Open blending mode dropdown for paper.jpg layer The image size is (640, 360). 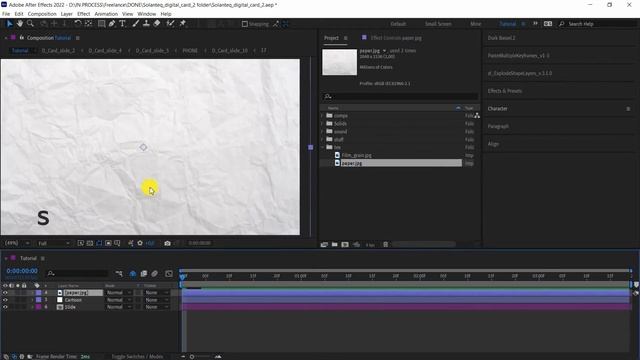point(119,293)
